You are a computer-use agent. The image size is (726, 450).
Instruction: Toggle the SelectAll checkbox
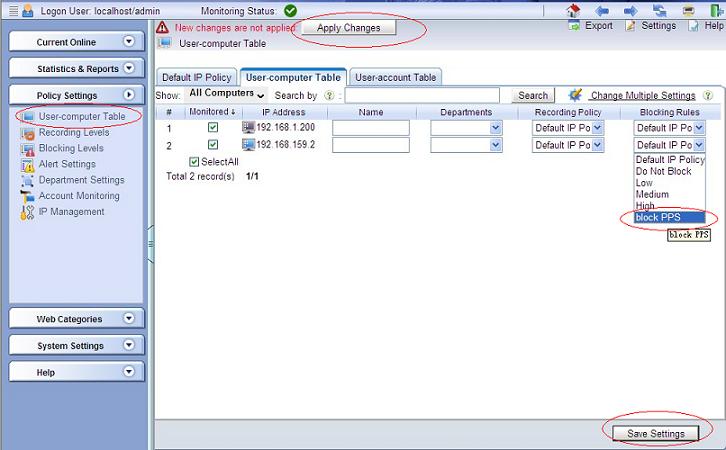[x=194, y=162]
